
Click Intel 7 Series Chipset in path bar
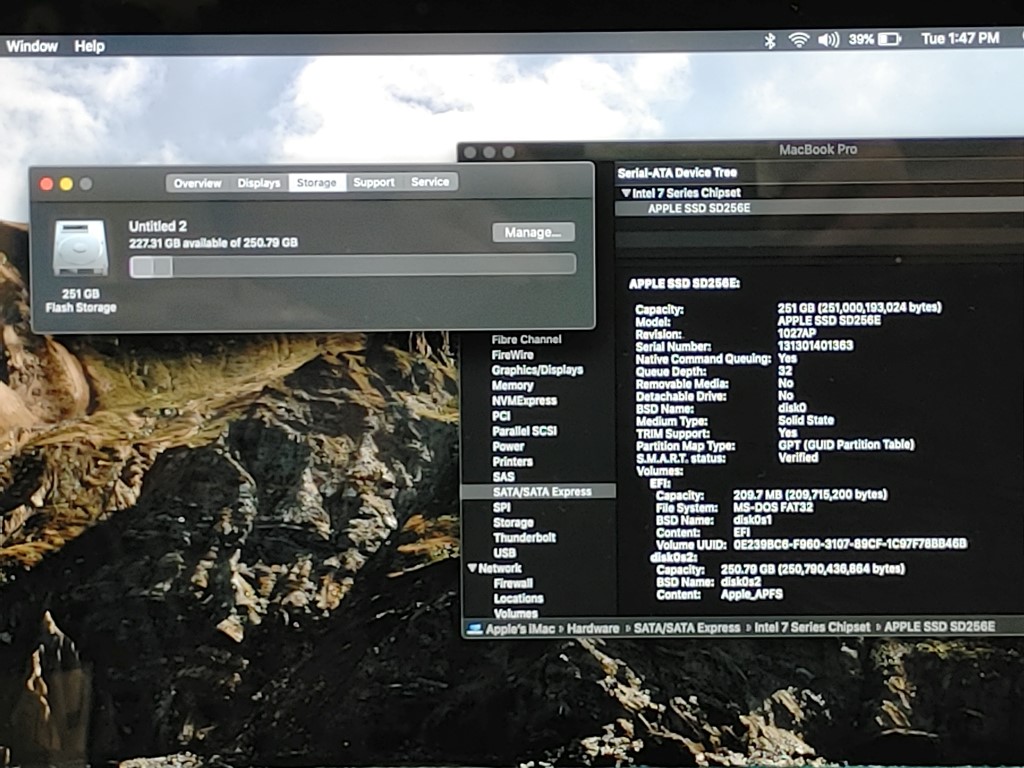[812, 628]
